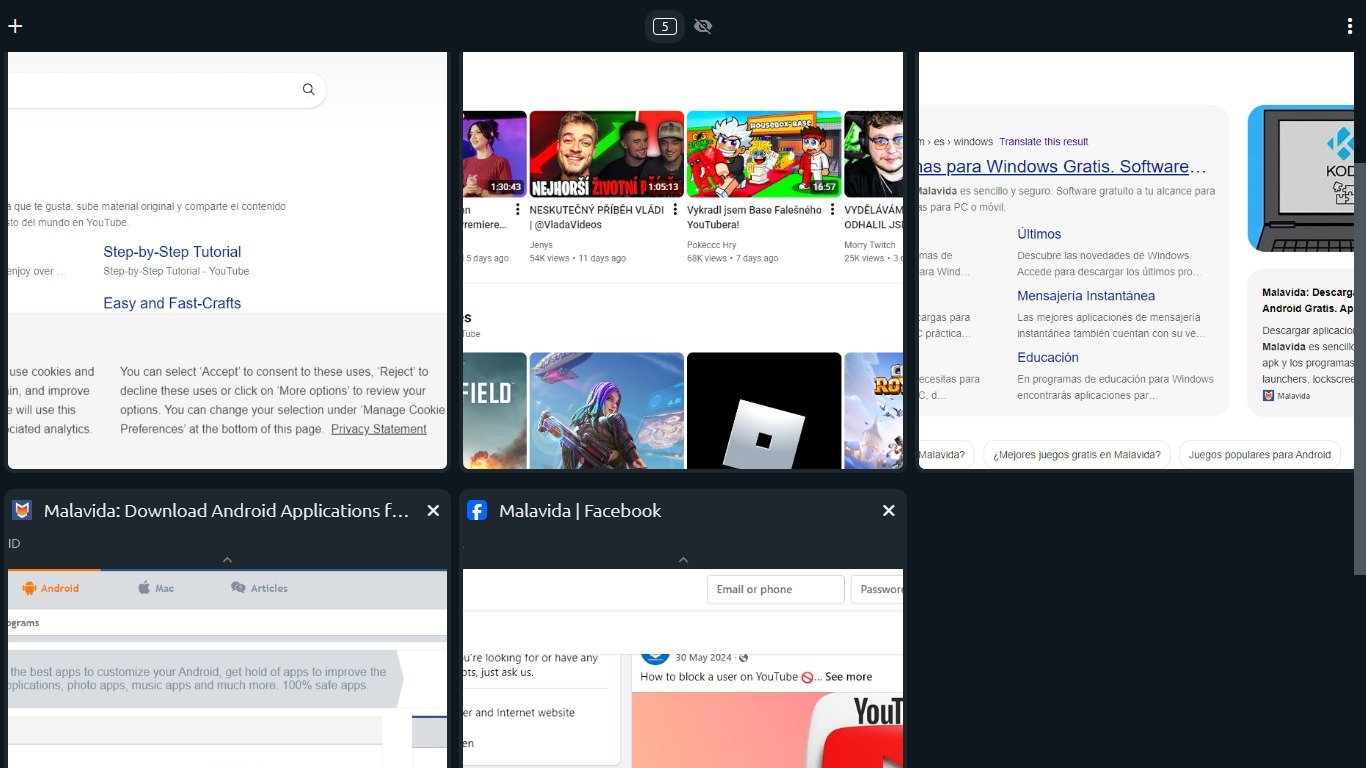
Task: Collapse chevron in the Facebook tab preview
Action: pyautogui.click(x=683, y=560)
